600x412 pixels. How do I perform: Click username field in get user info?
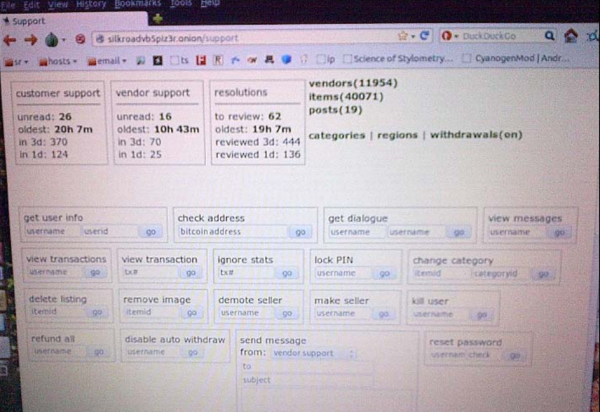[x=52, y=231]
